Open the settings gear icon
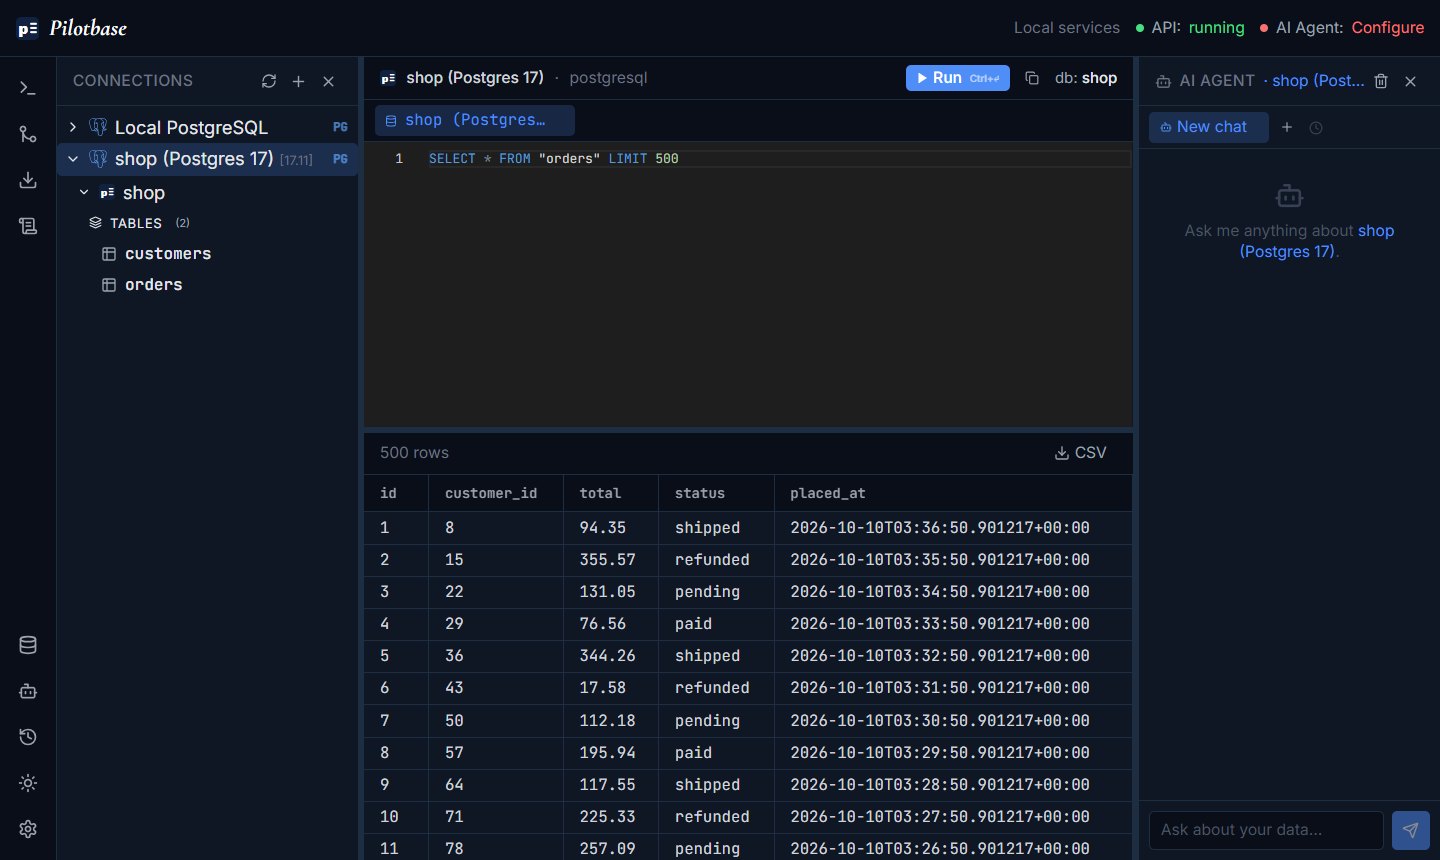Image resolution: width=1440 pixels, height=860 pixels. (x=28, y=829)
